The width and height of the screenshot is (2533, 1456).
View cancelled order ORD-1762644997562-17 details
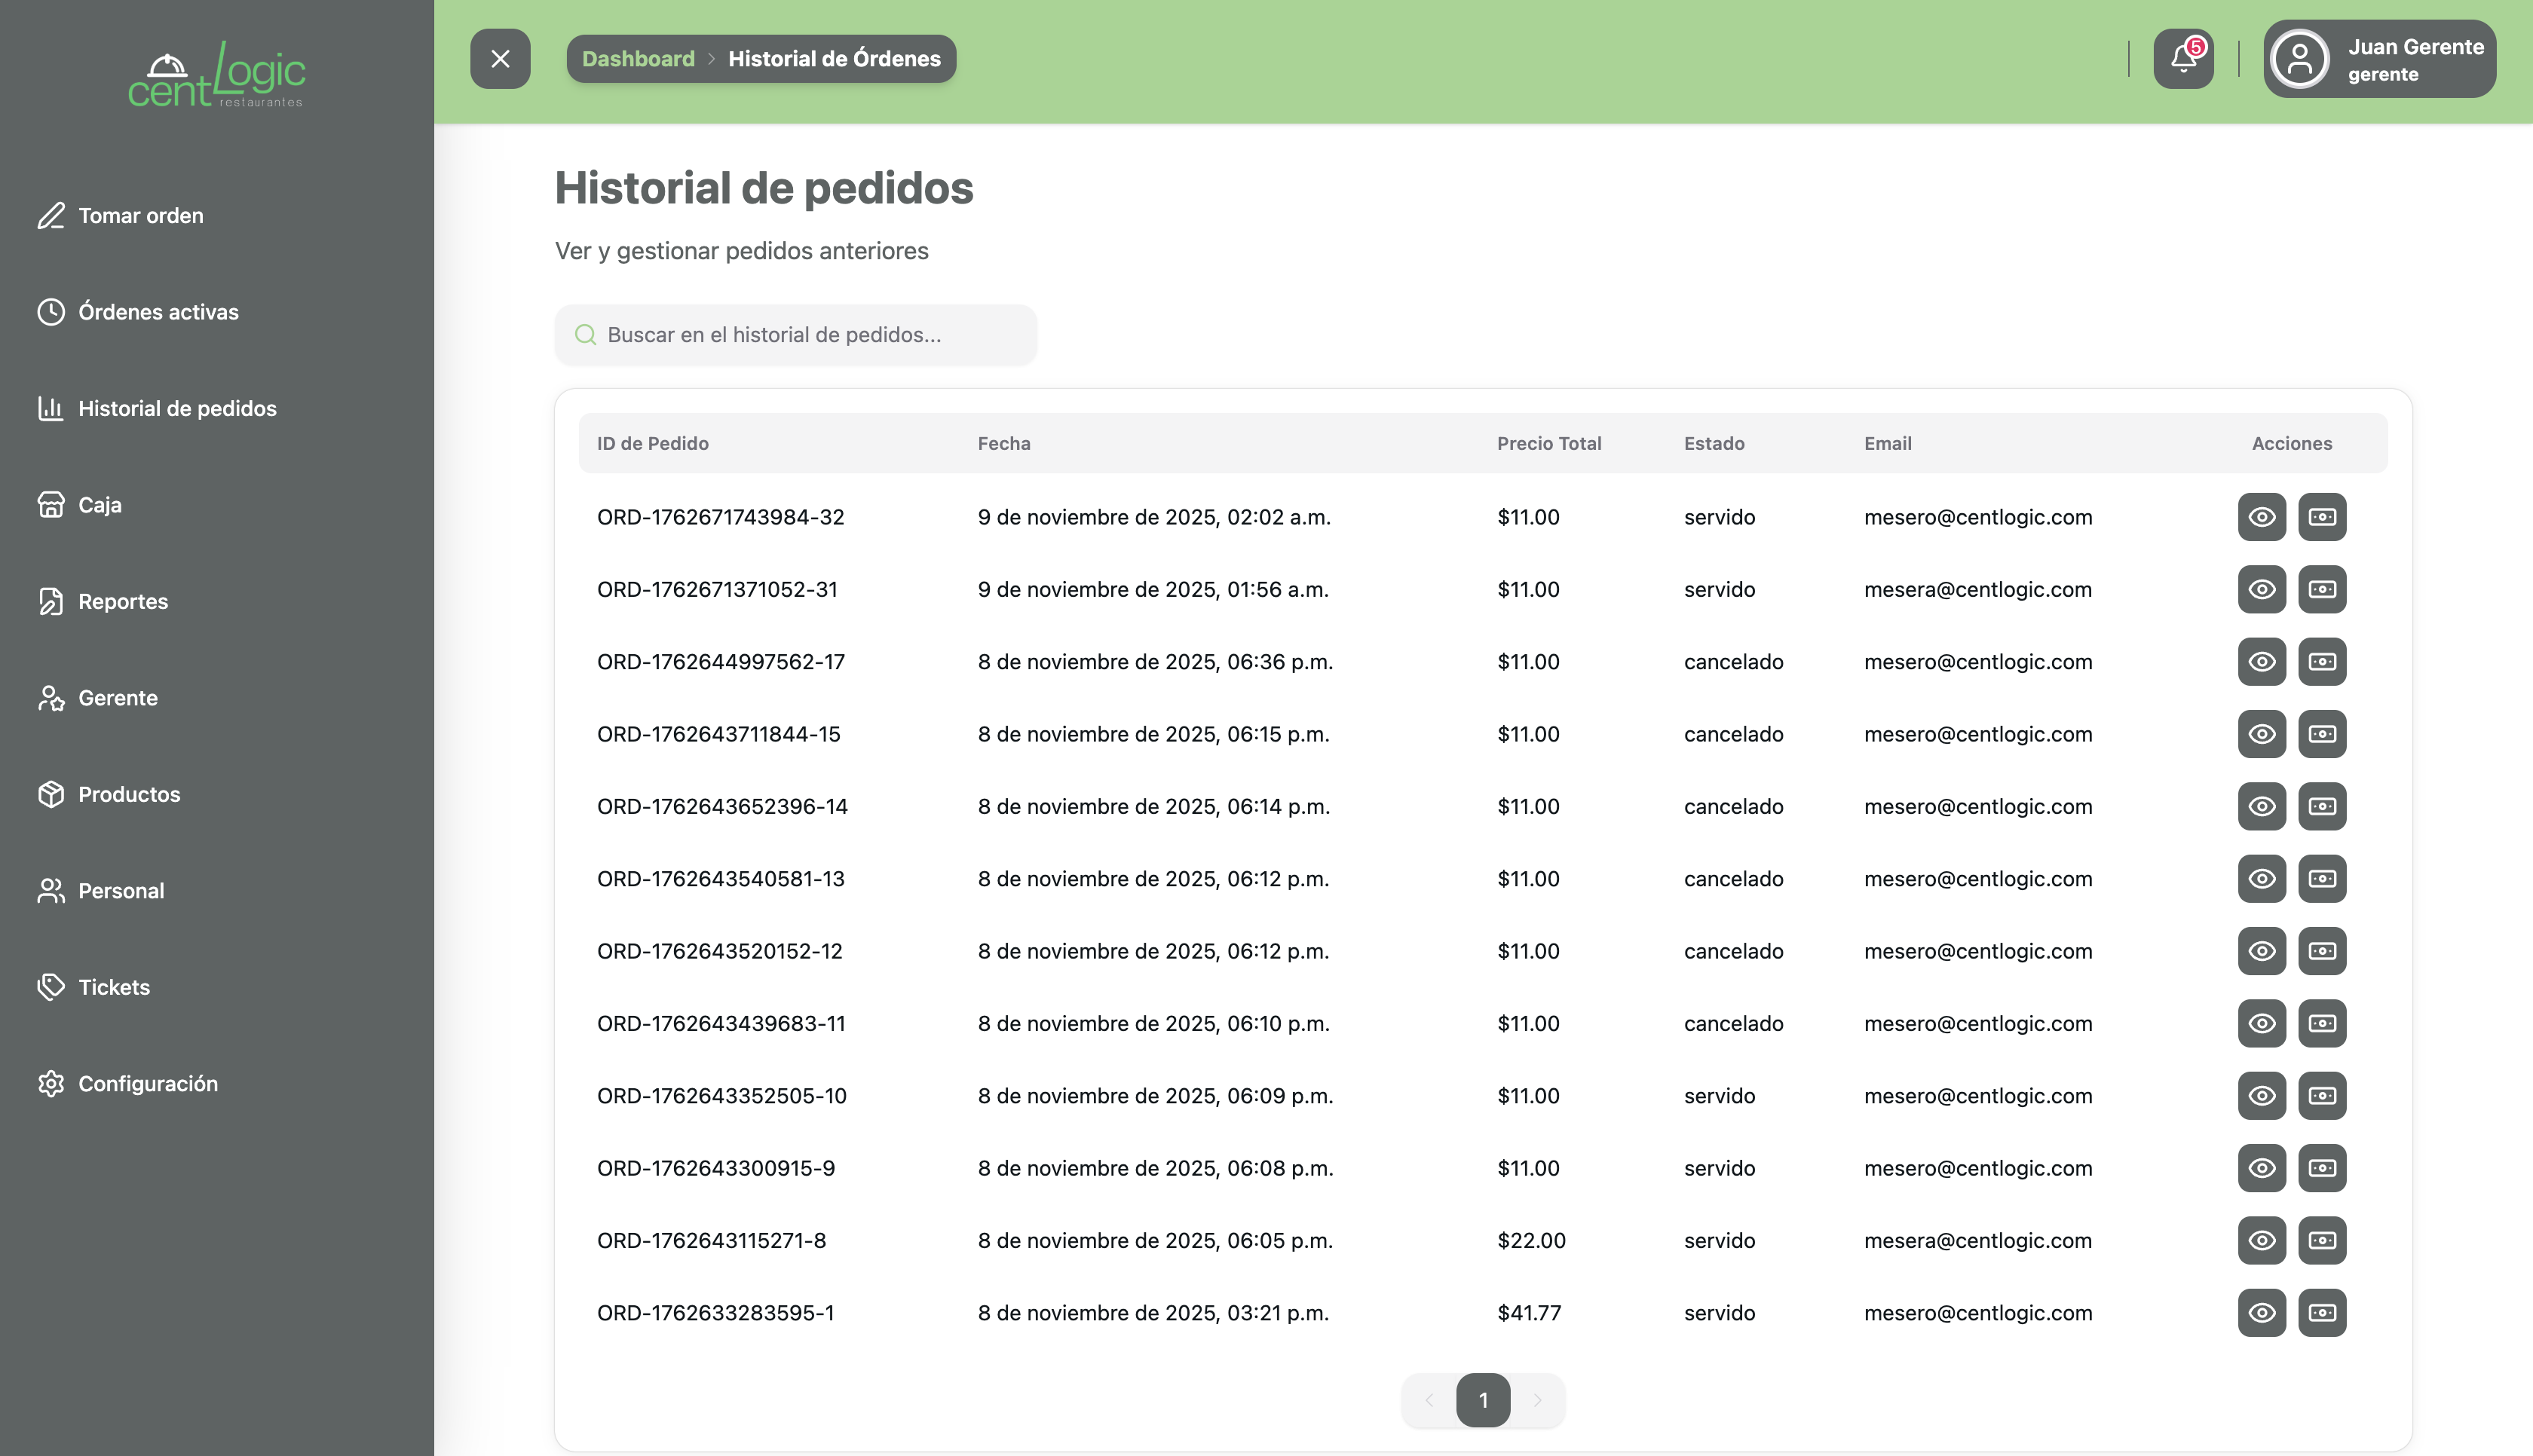click(x=2261, y=662)
